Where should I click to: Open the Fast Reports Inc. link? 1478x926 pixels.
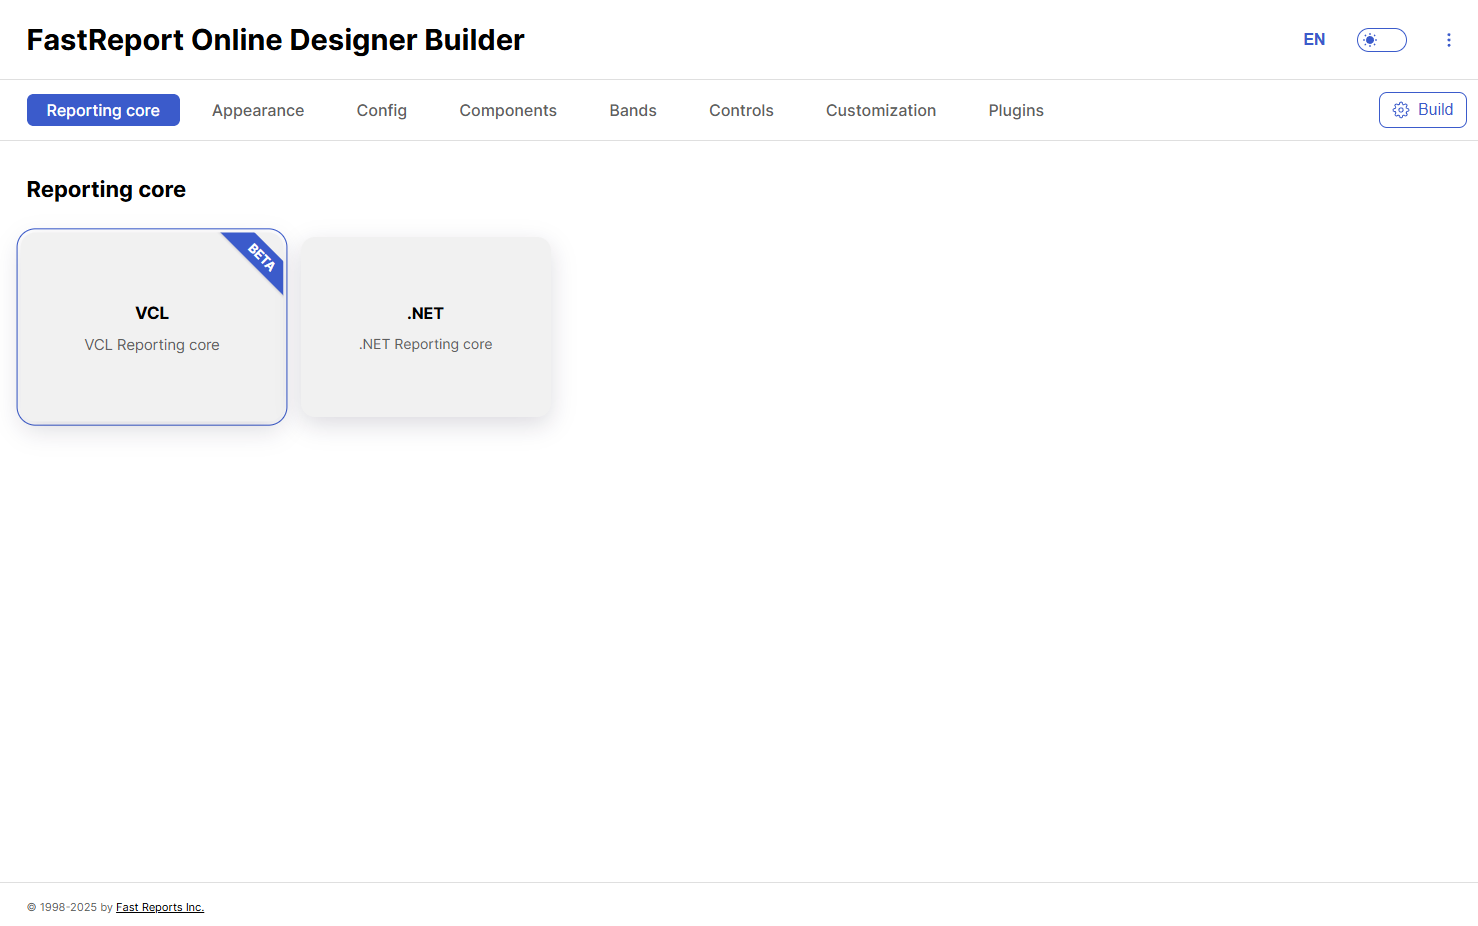[x=160, y=907]
